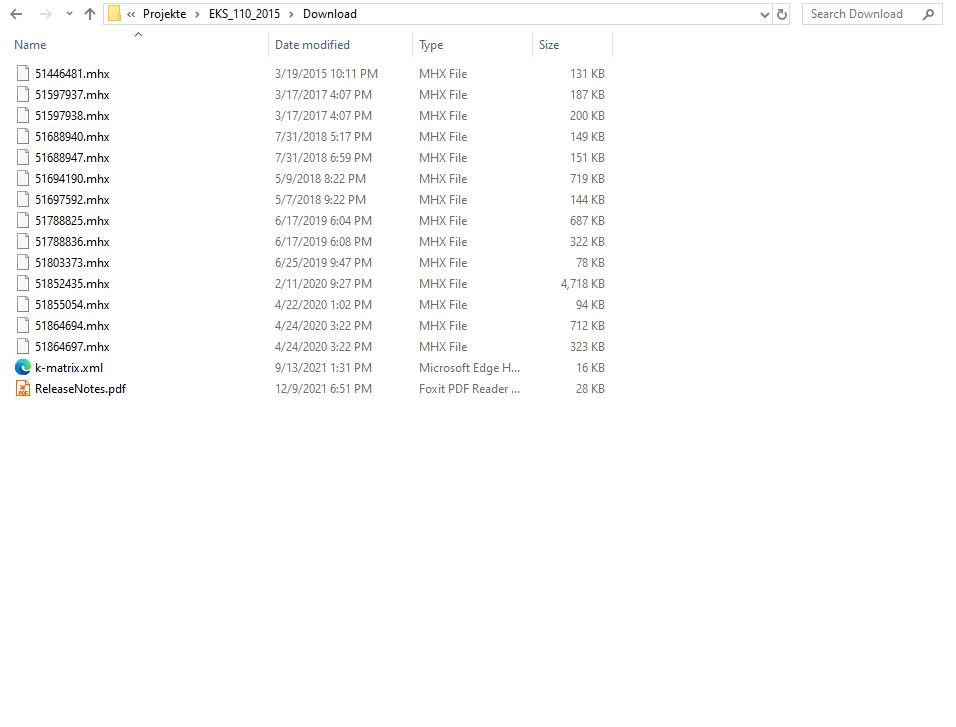956x727 pixels.
Task: Select the file name k-matrix.xml
Action: coord(69,368)
